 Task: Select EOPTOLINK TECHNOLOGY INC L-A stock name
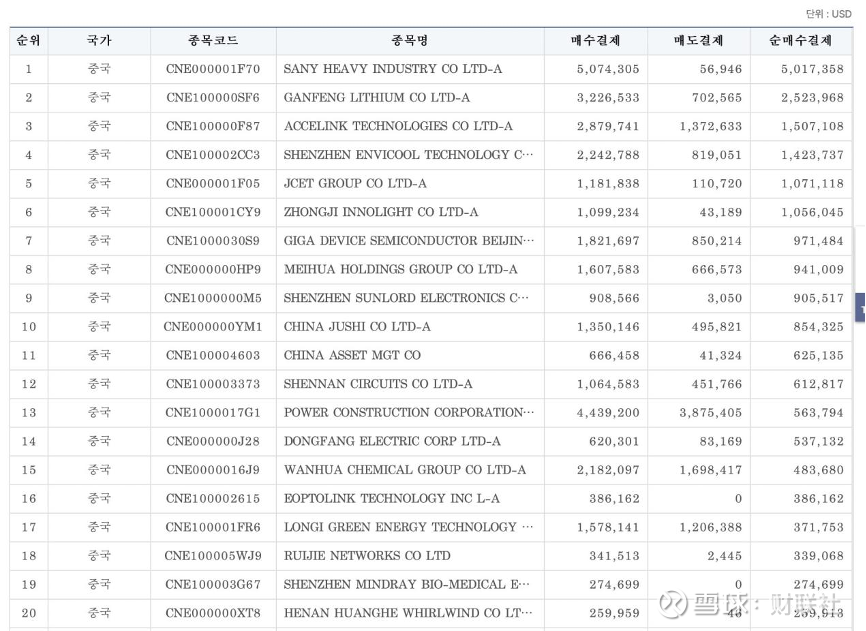pyautogui.click(x=392, y=499)
